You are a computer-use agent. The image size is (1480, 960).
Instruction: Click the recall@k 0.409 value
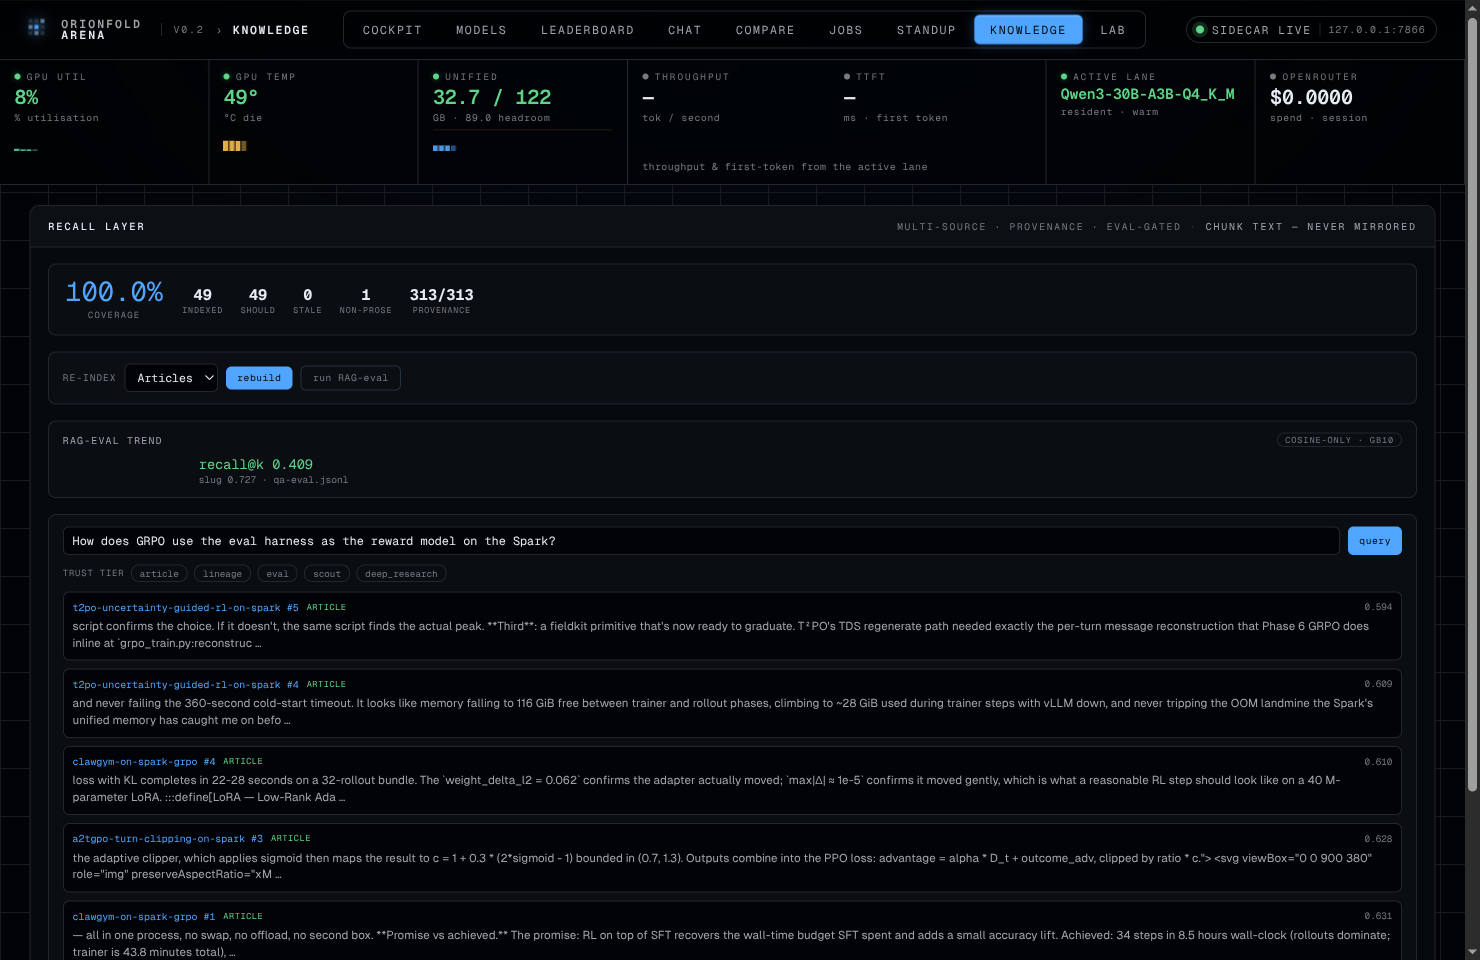tap(256, 464)
